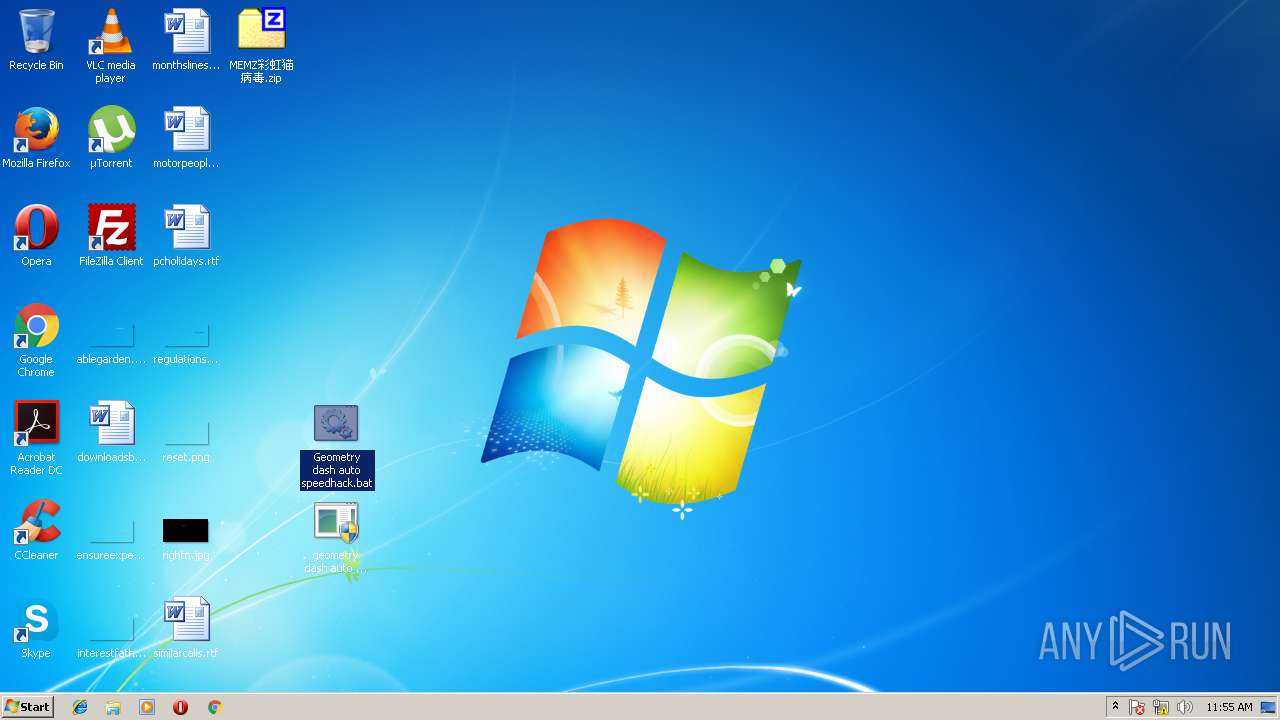Screen dimensions: 1280x720
Task: Open the Start menu
Action: 27,706
